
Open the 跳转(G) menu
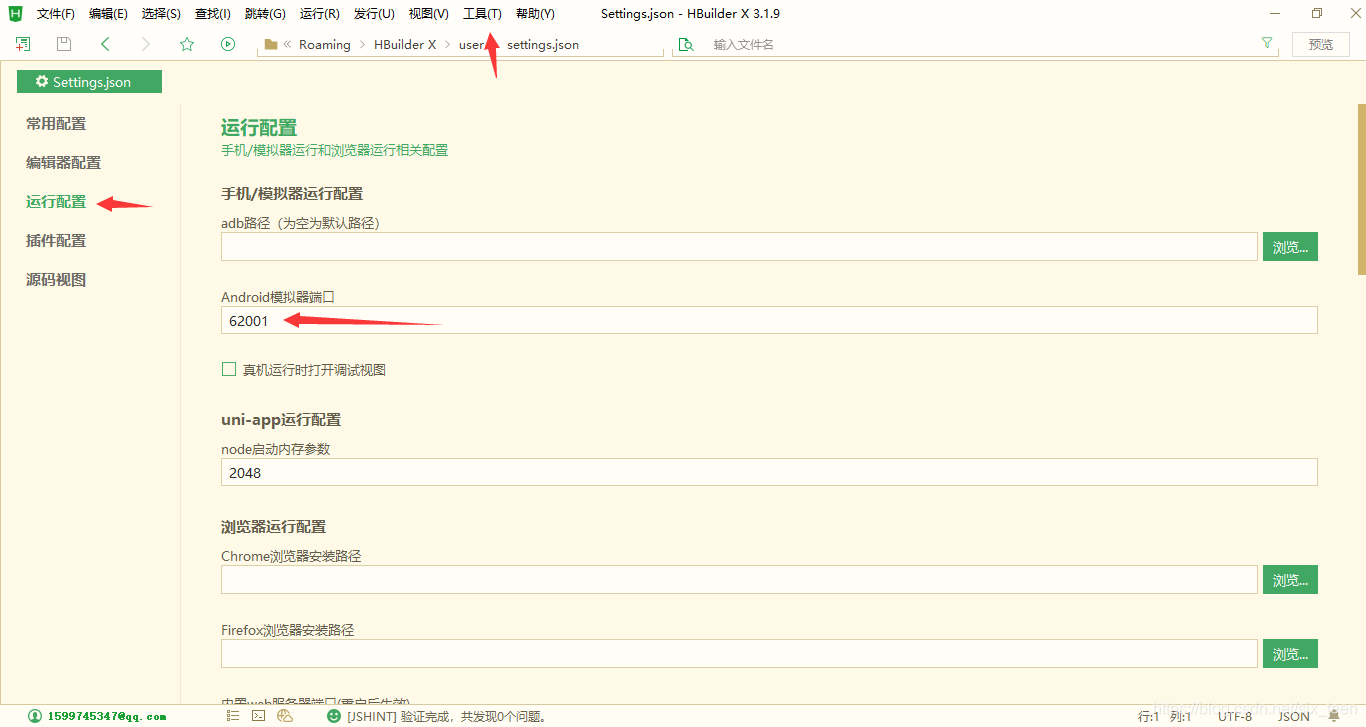click(265, 14)
